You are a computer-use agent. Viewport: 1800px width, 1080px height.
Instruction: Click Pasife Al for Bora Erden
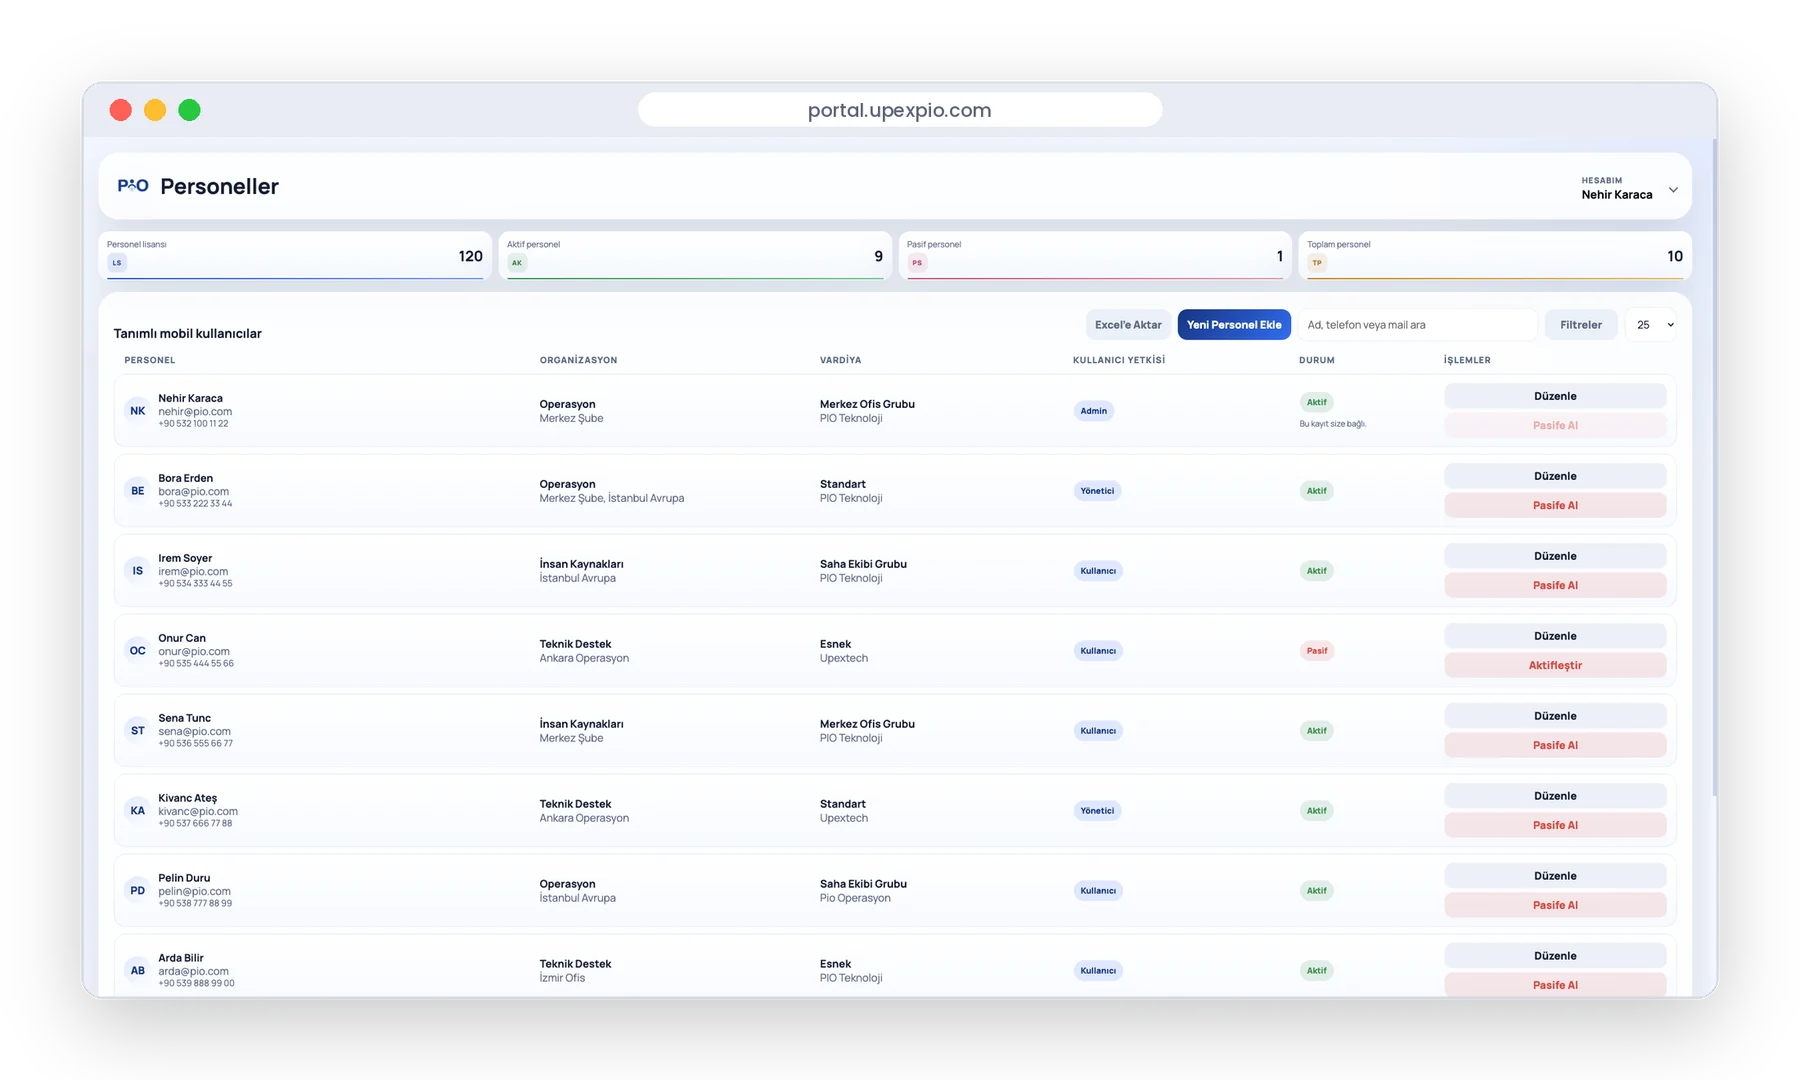tap(1555, 505)
